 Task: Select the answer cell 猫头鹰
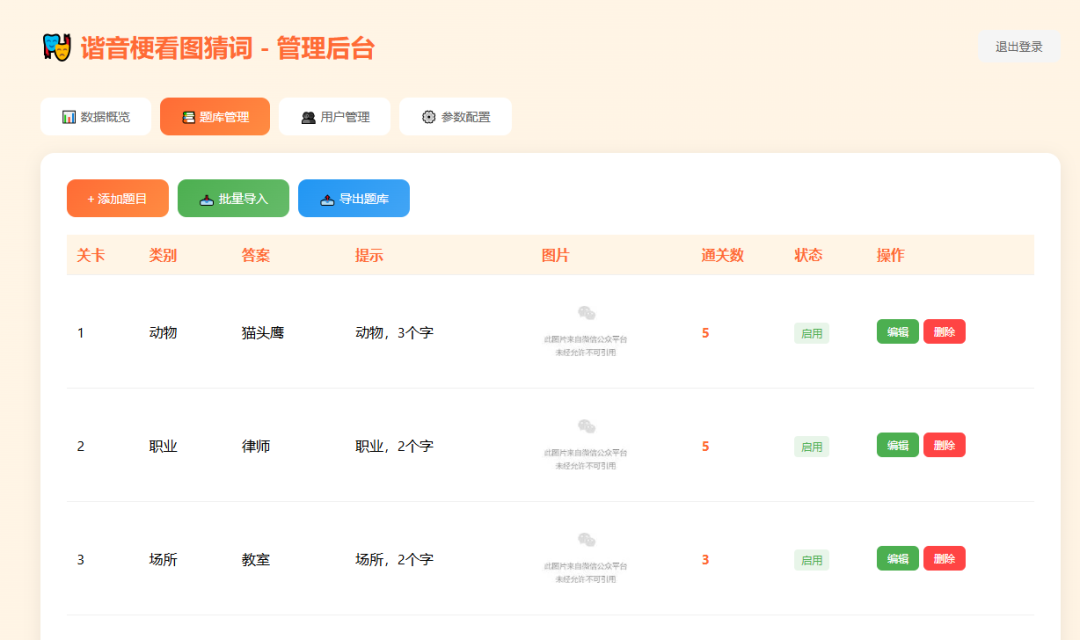coord(263,333)
